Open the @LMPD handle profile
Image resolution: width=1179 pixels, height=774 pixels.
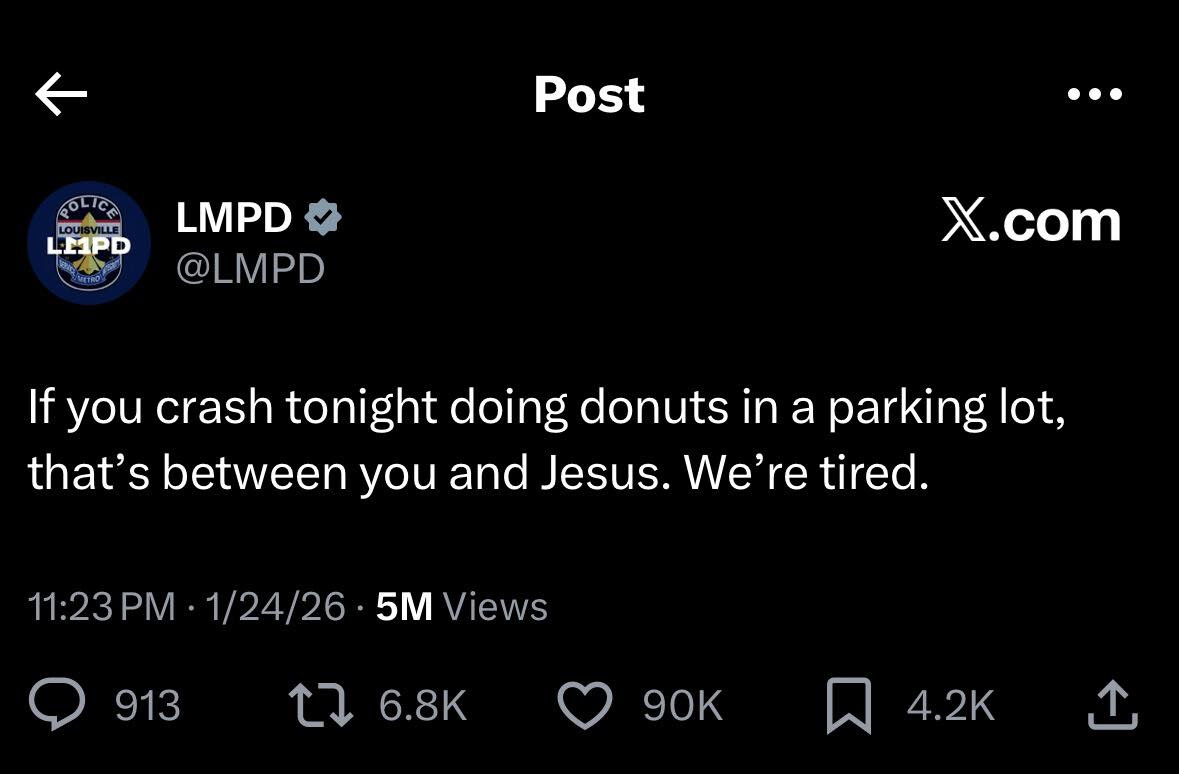(x=250, y=267)
